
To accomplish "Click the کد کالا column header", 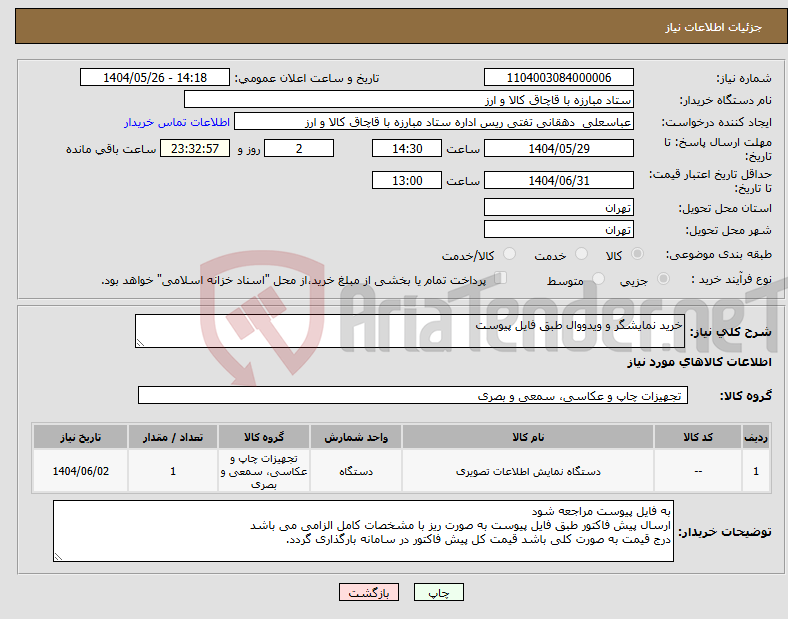I will coord(698,437).
